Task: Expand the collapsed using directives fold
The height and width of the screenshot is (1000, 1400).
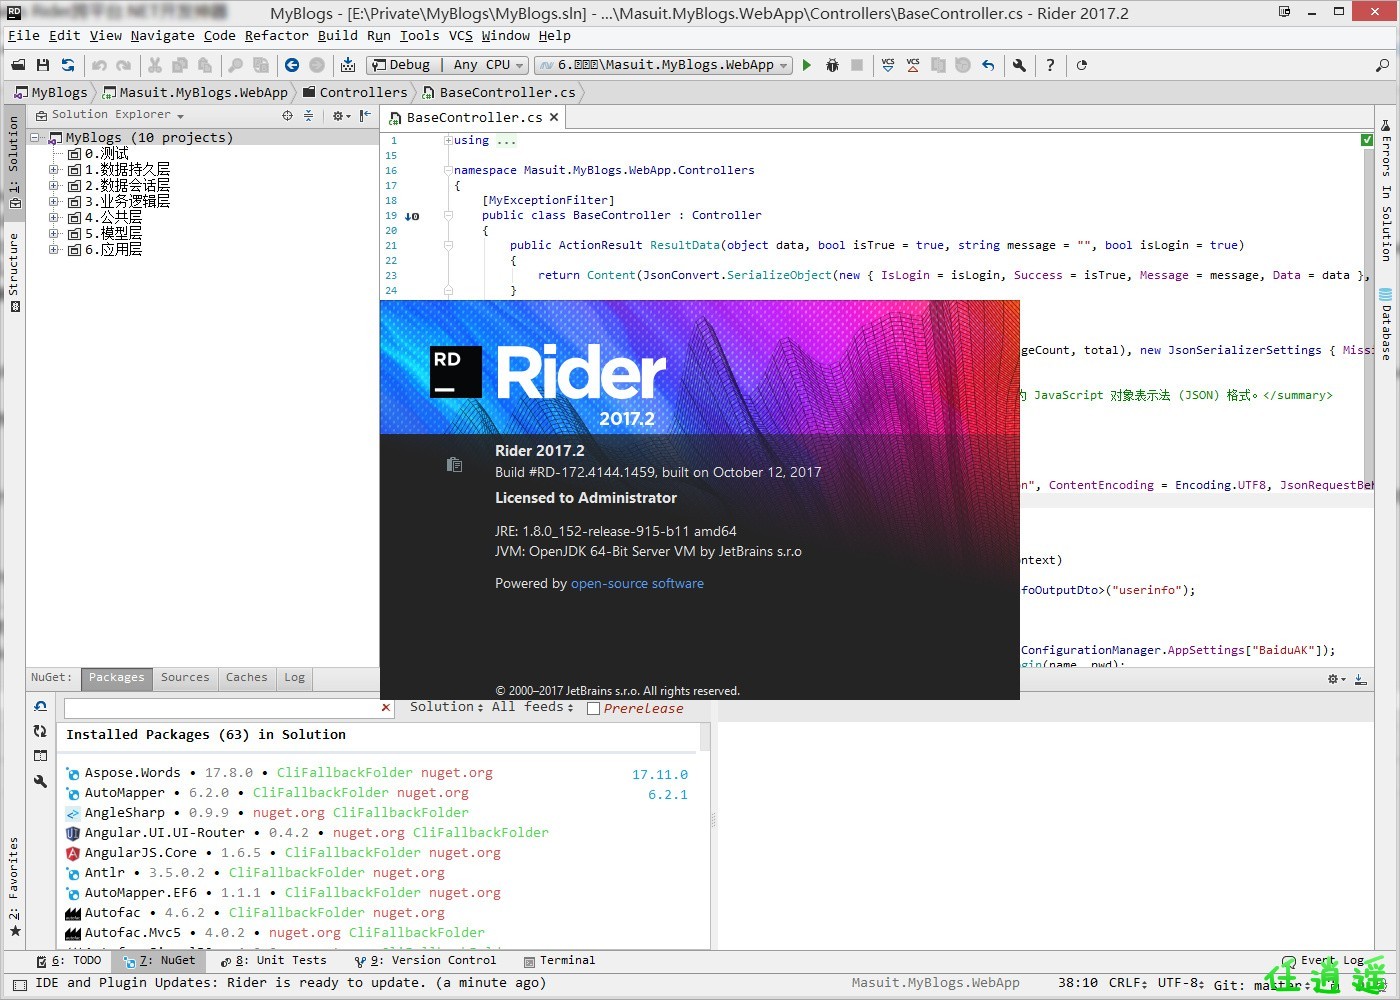Action: coord(448,140)
